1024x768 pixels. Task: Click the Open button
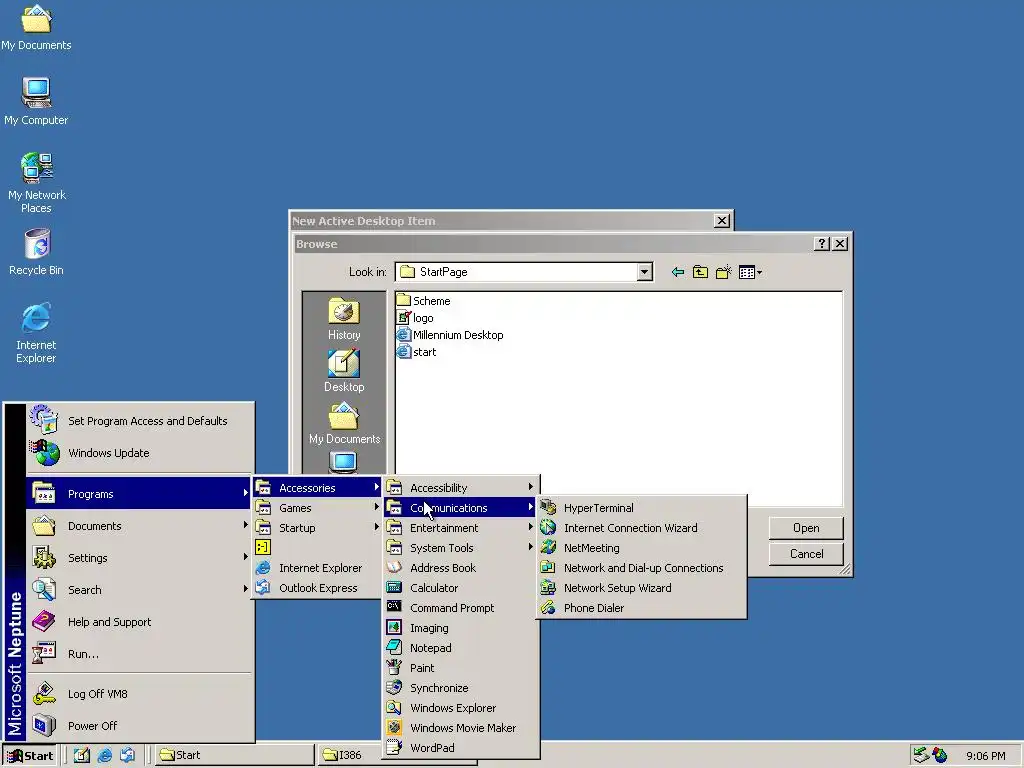pos(806,528)
